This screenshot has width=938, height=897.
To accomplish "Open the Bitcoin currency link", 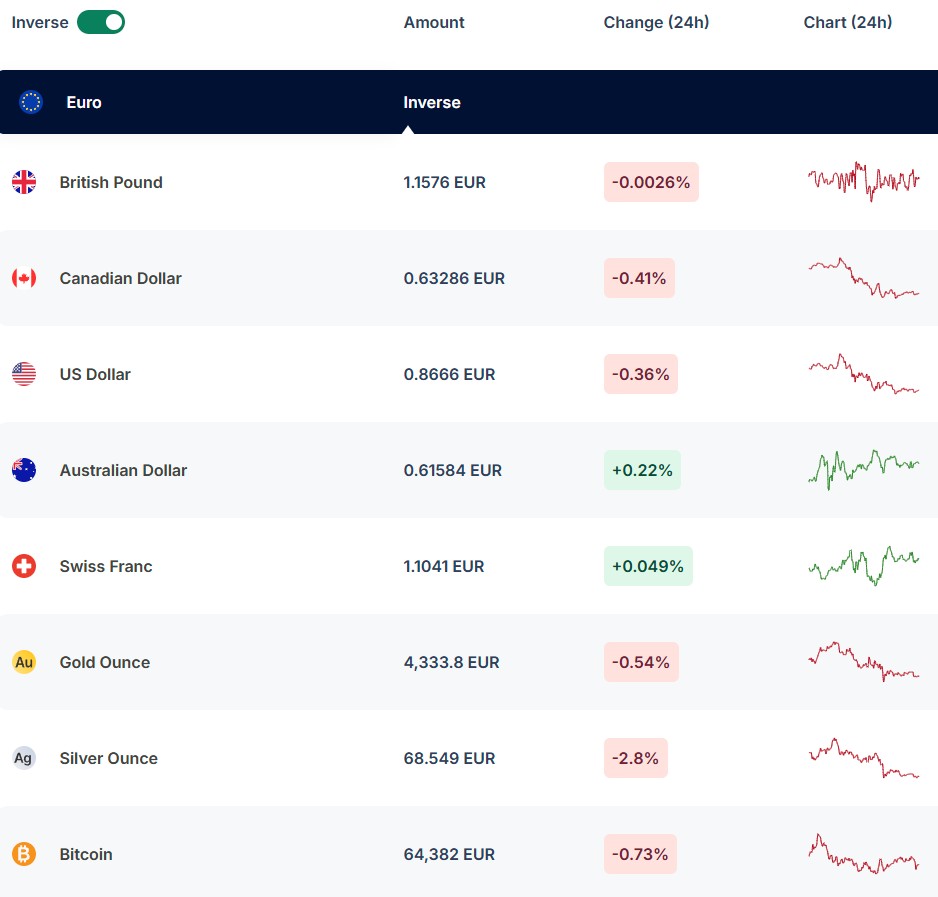I will pos(86,854).
